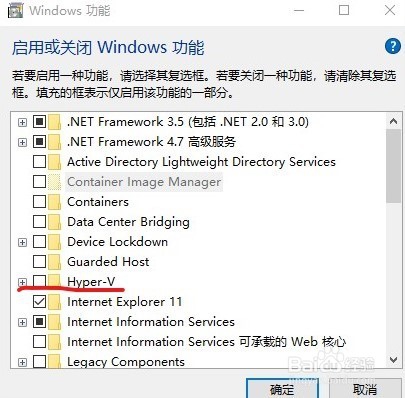Click the Legacy Components folder icon

point(54,361)
